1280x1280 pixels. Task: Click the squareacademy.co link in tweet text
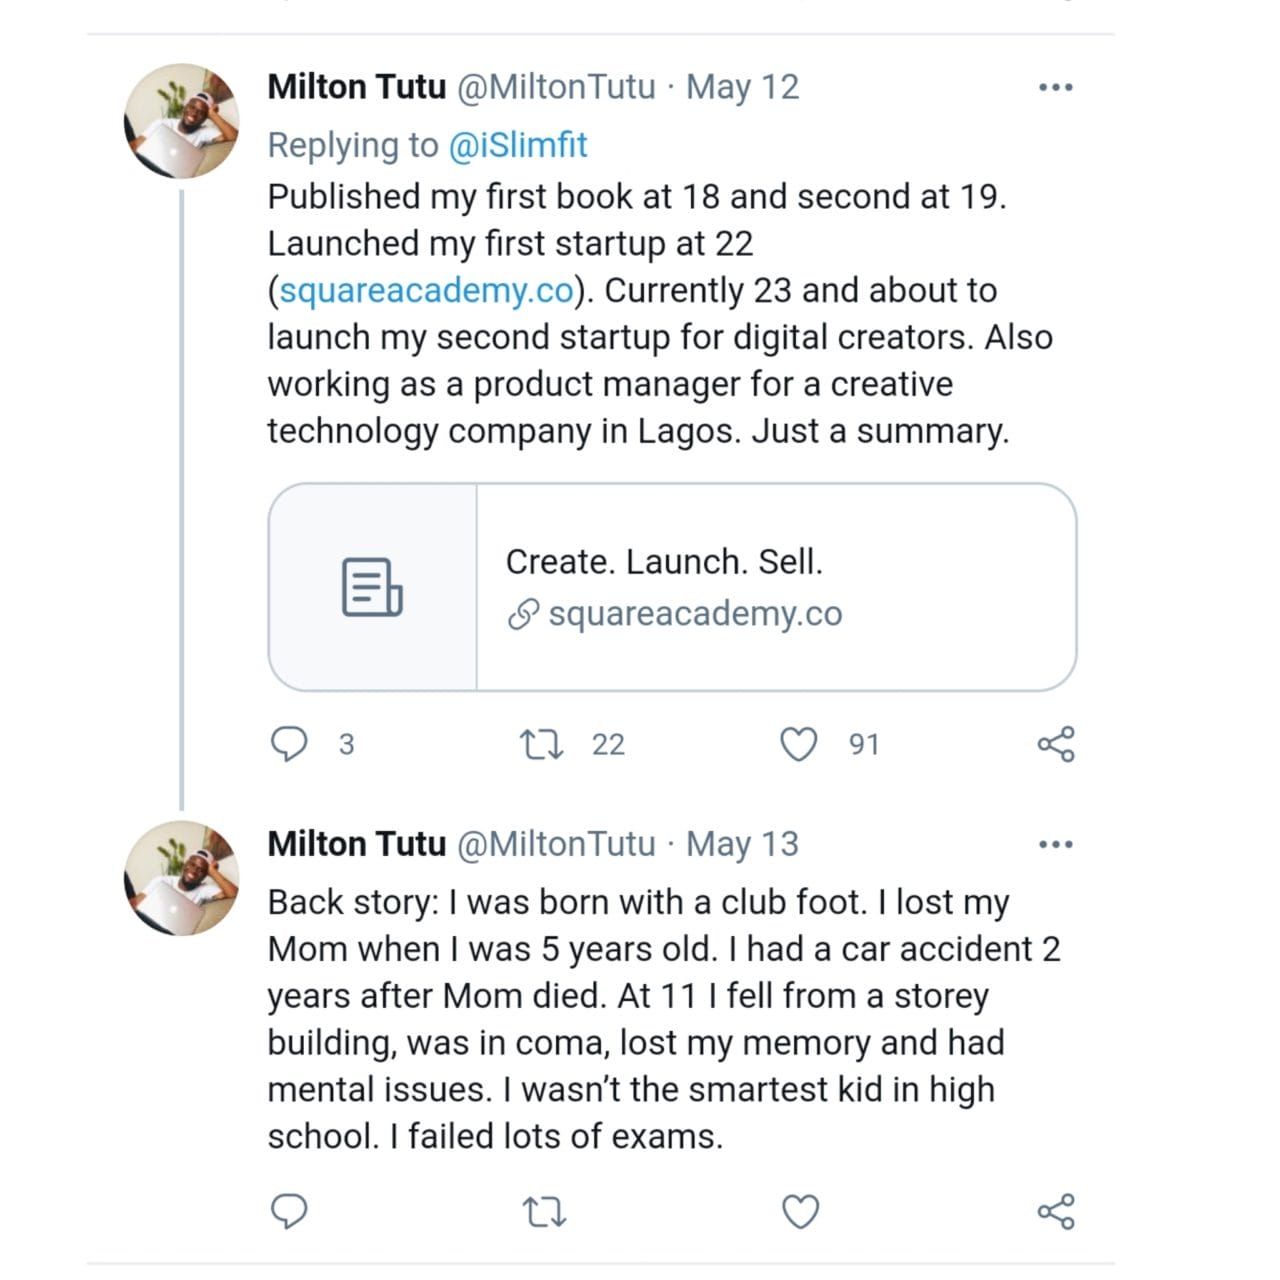tap(426, 291)
